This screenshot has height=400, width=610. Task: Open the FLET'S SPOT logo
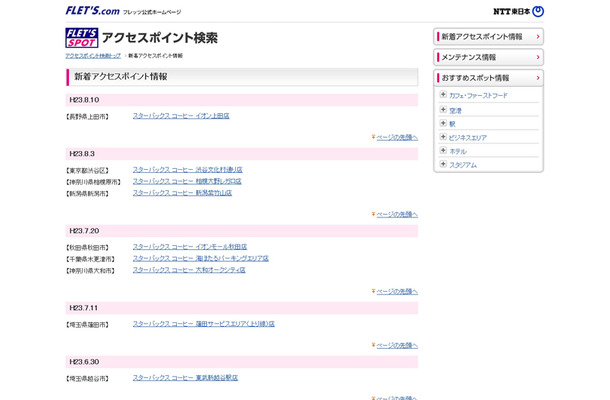(82, 38)
